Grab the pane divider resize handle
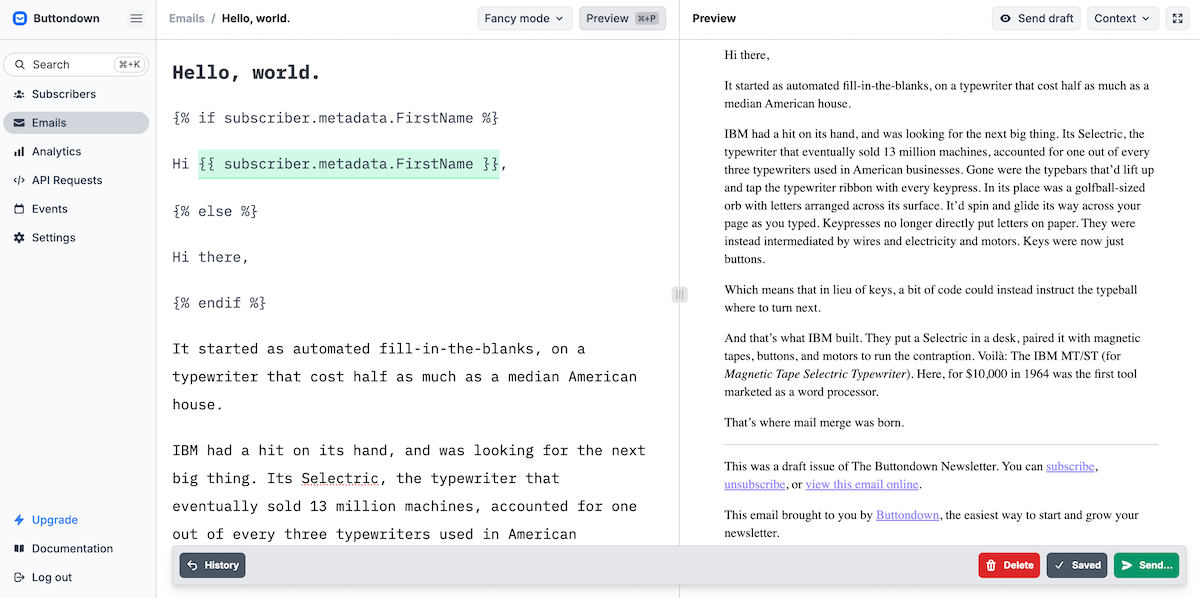Image resolution: width=1200 pixels, height=598 pixels. pyautogui.click(x=679, y=294)
